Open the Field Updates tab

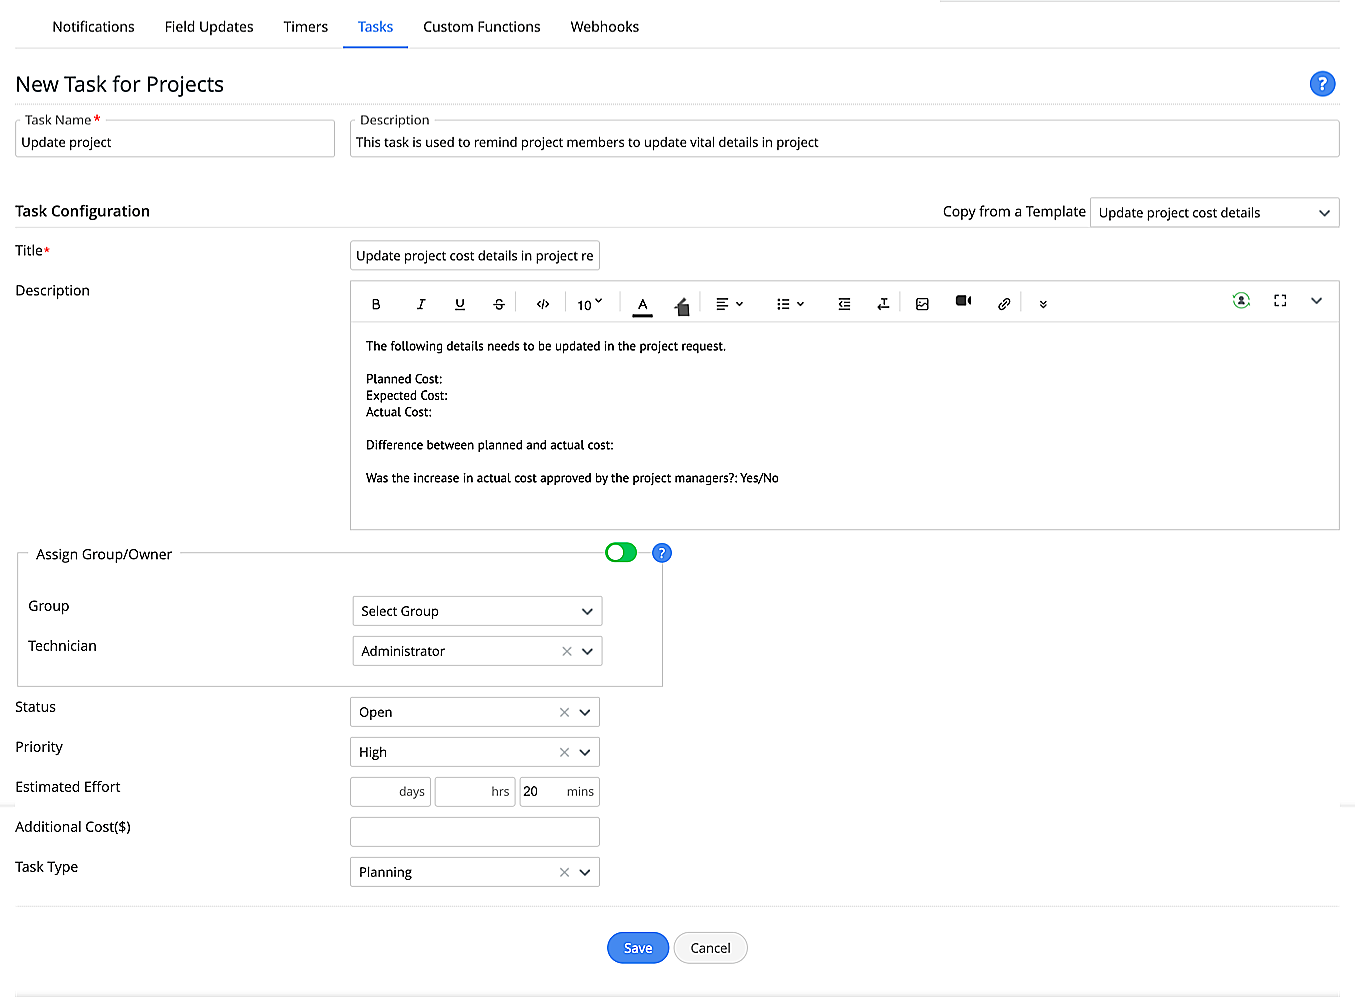(209, 27)
